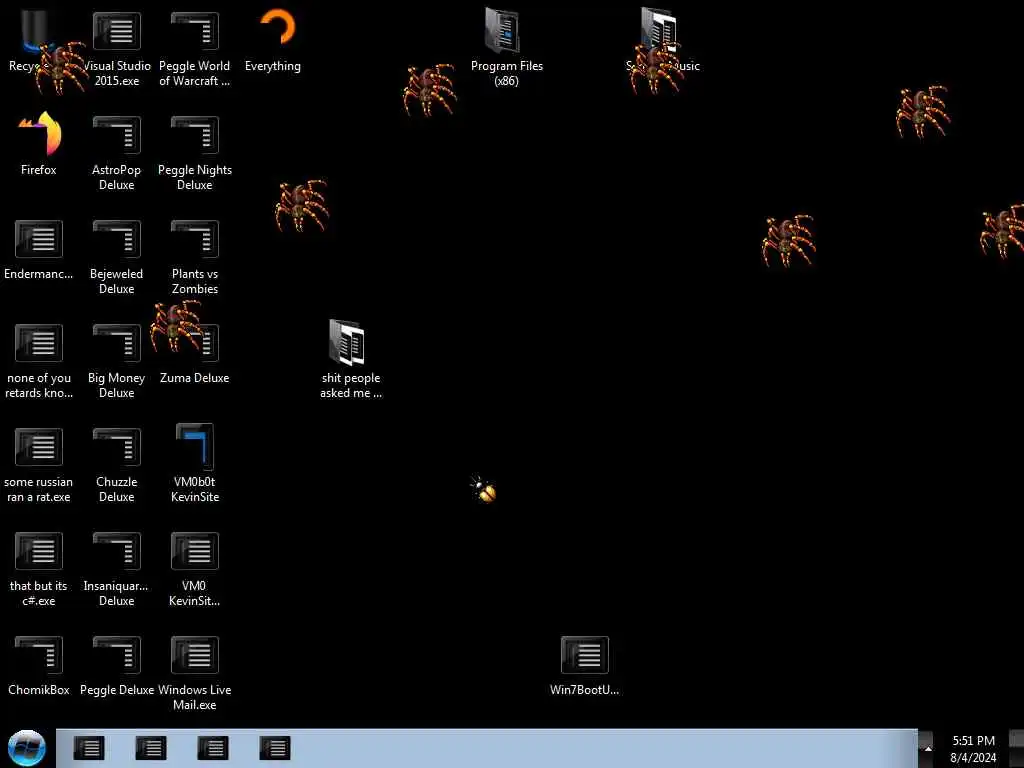The image size is (1024, 768).
Task: Open the second pinned taskbar program
Action: coord(151,748)
